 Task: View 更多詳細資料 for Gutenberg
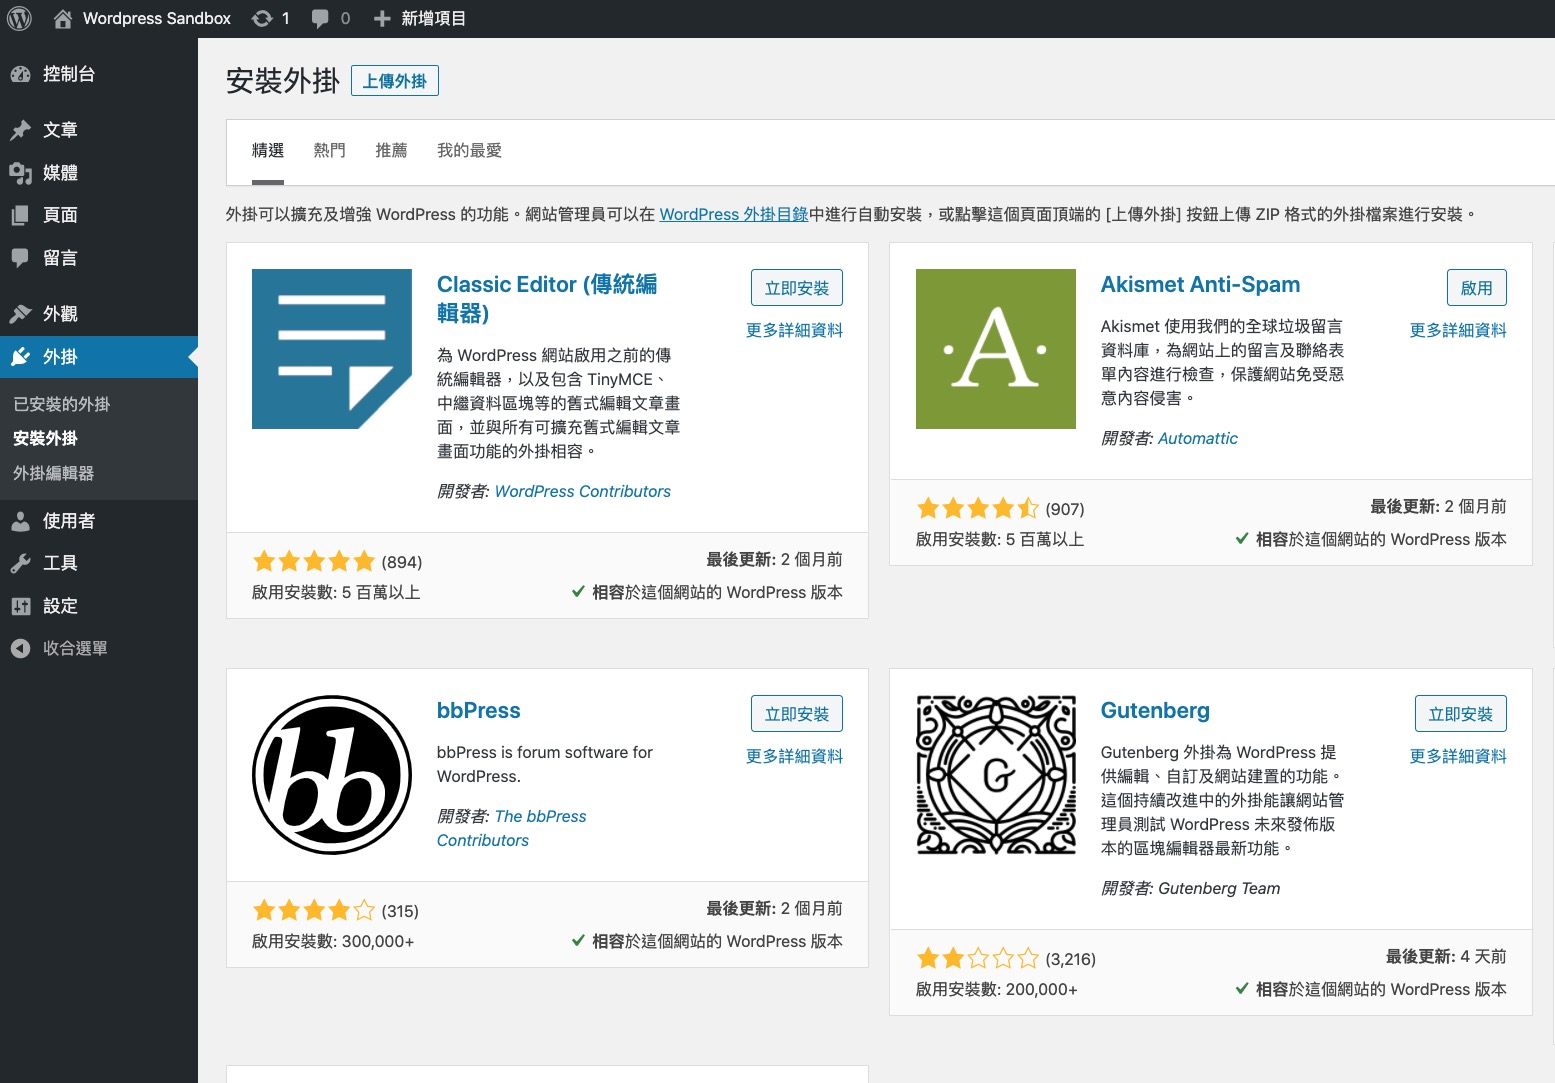click(1457, 756)
